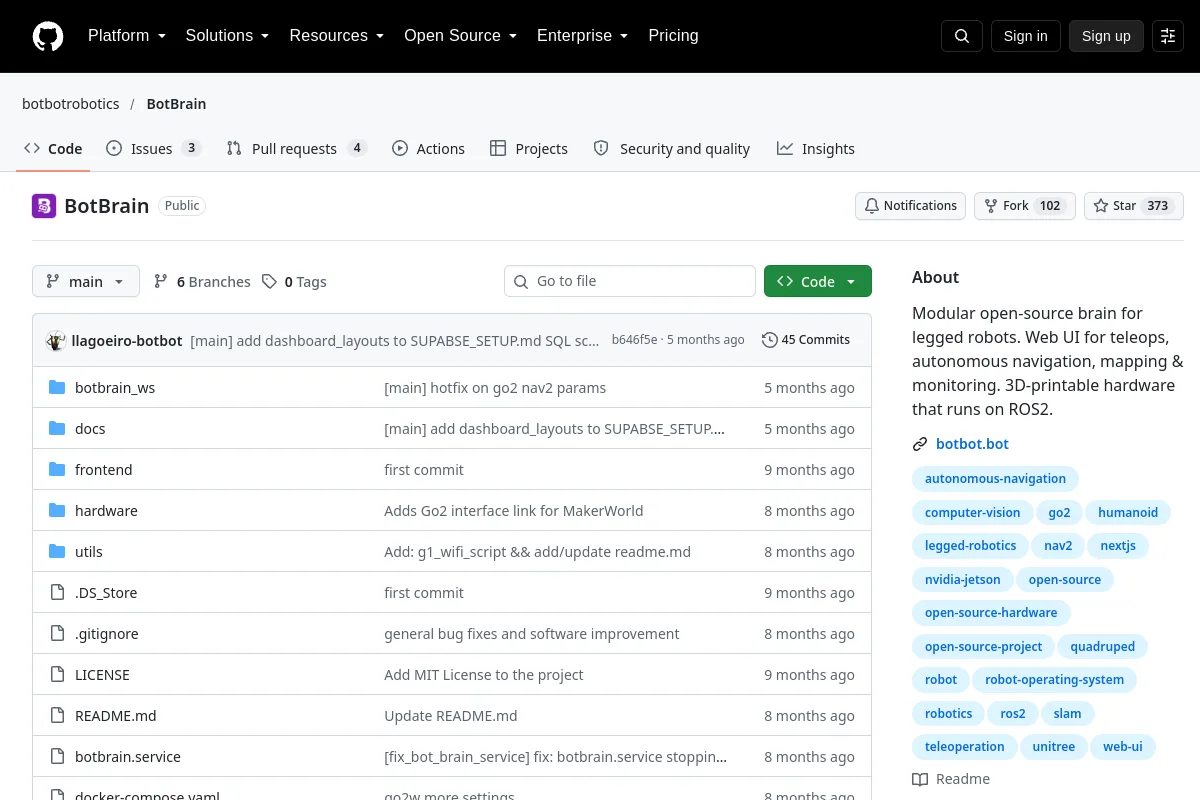Click the search icon in Go to file
This screenshot has height=800, width=1200.
[x=521, y=282]
